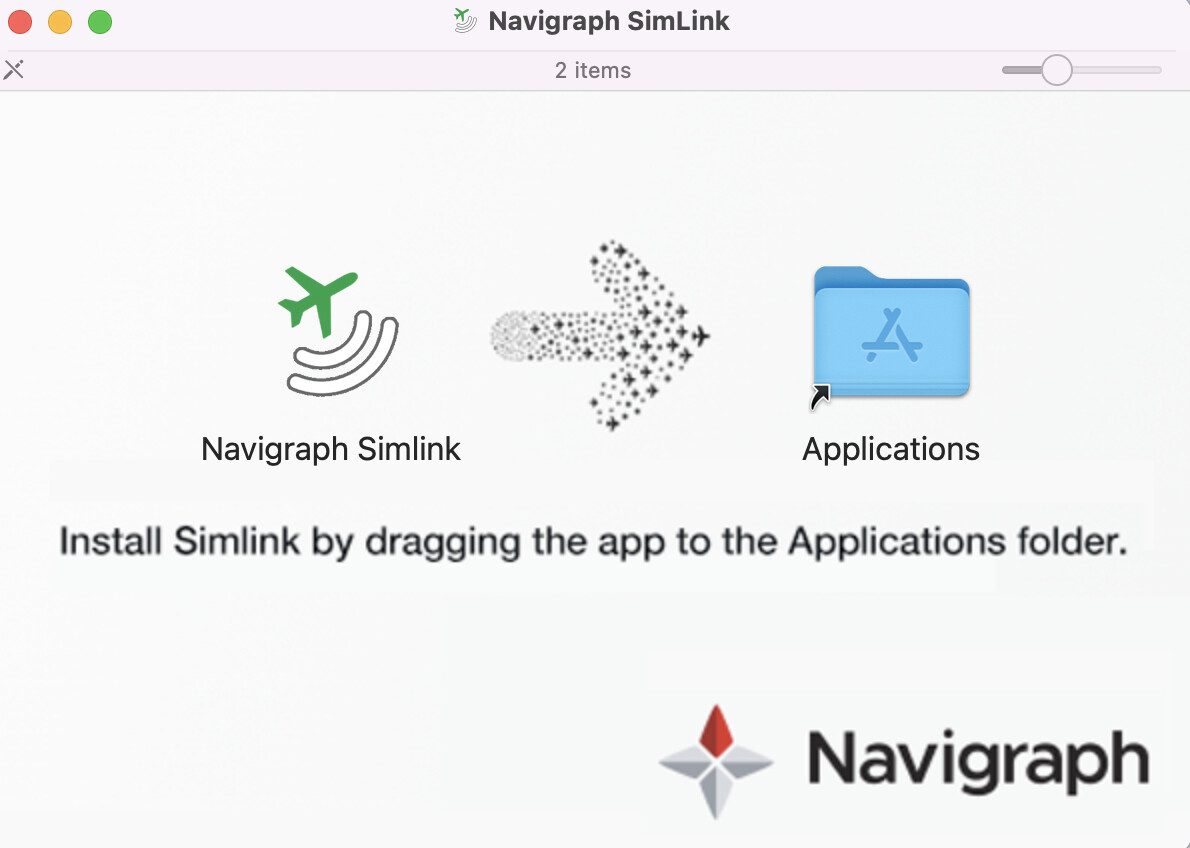The image size is (1190, 848).
Task: Click the empty toolbar area beside the slider
Action: pos(850,70)
